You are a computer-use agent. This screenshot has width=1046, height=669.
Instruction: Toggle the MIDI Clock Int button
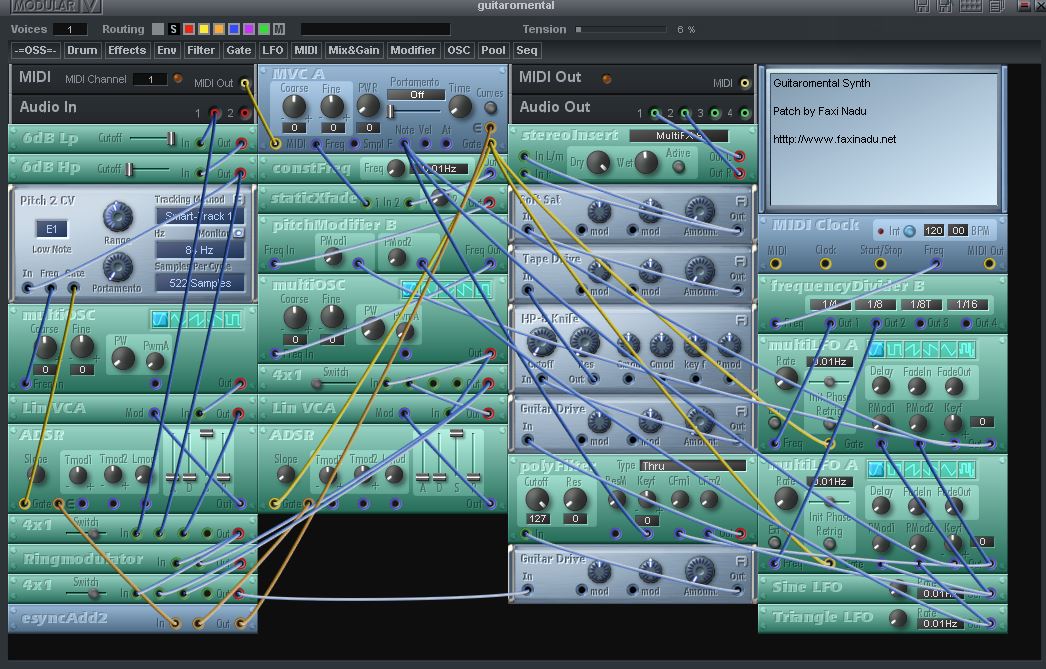click(x=909, y=231)
